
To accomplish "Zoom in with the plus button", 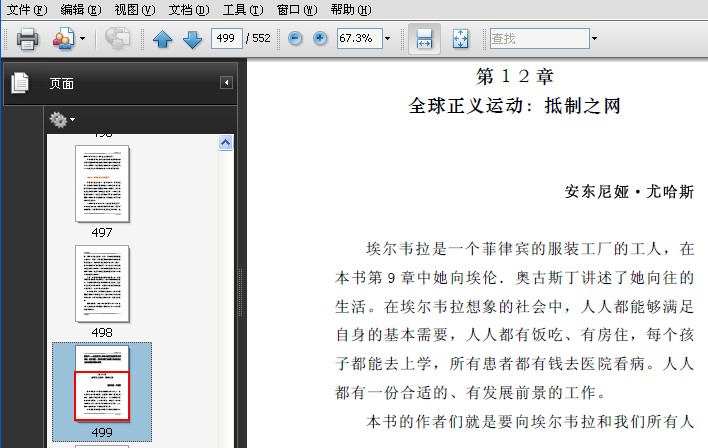I will point(320,38).
